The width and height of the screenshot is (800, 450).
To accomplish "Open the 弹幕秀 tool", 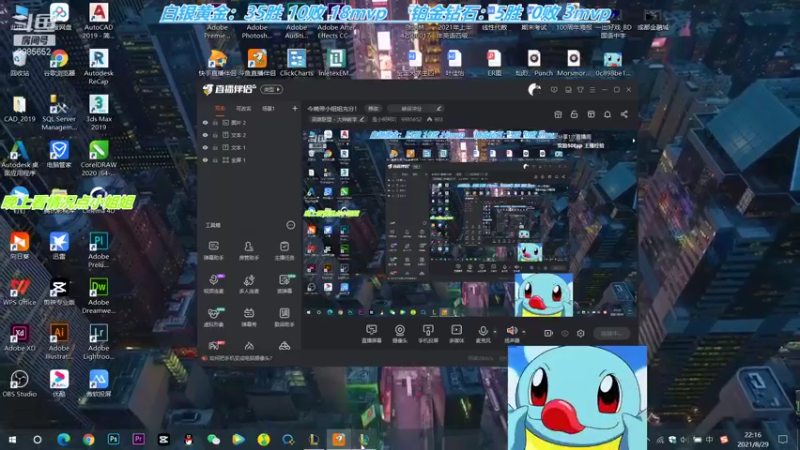I will pos(248,317).
